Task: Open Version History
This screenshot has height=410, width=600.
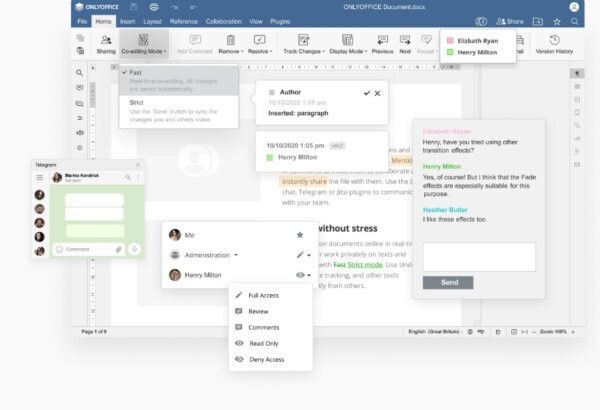Action: click(x=554, y=44)
